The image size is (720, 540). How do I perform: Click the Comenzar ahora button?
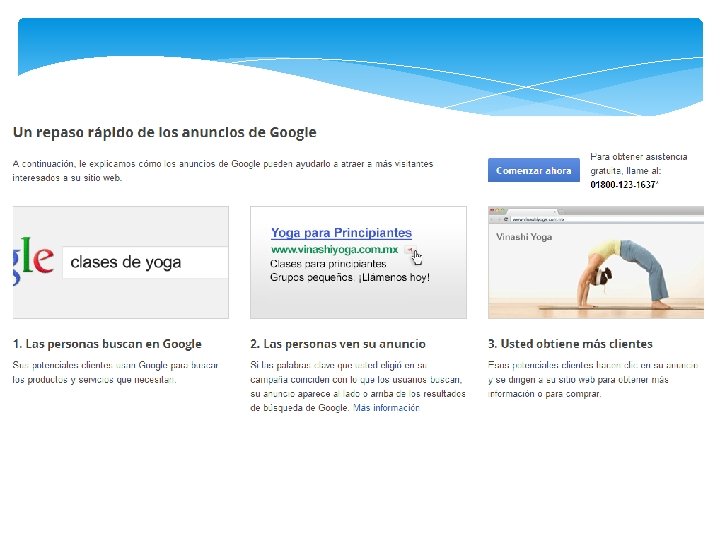click(534, 170)
